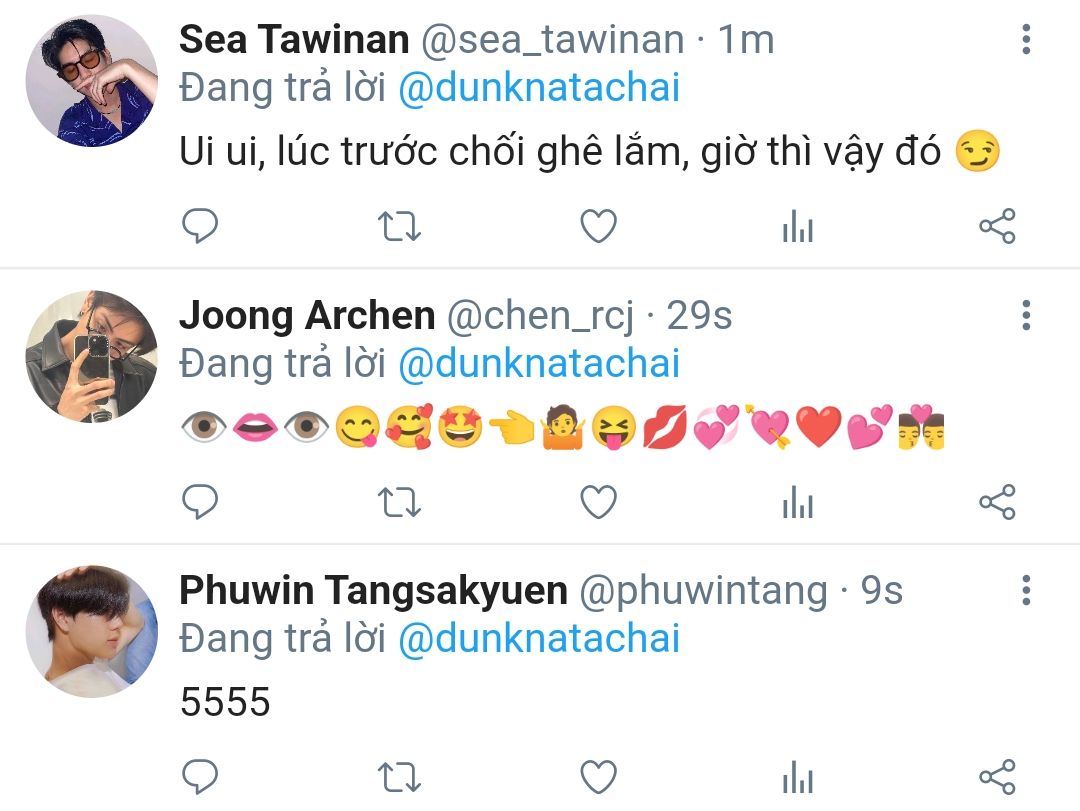Screen dimensions: 1080x811
Task: Open Joong Archen's profile avatar
Action: (92, 356)
